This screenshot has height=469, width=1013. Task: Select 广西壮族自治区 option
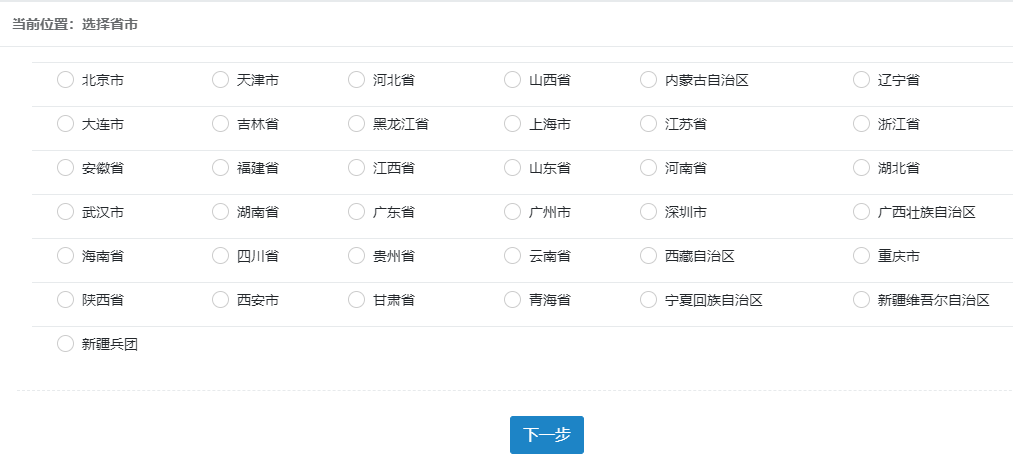point(862,212)
